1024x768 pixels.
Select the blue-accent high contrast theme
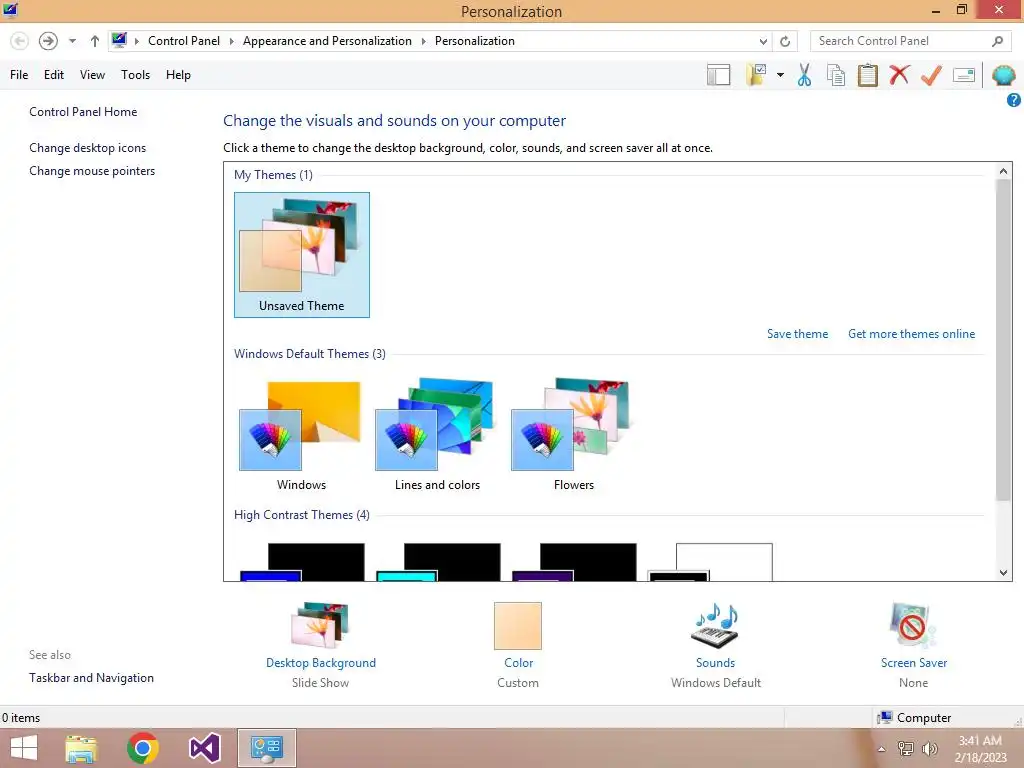click(x=302, y=562)
